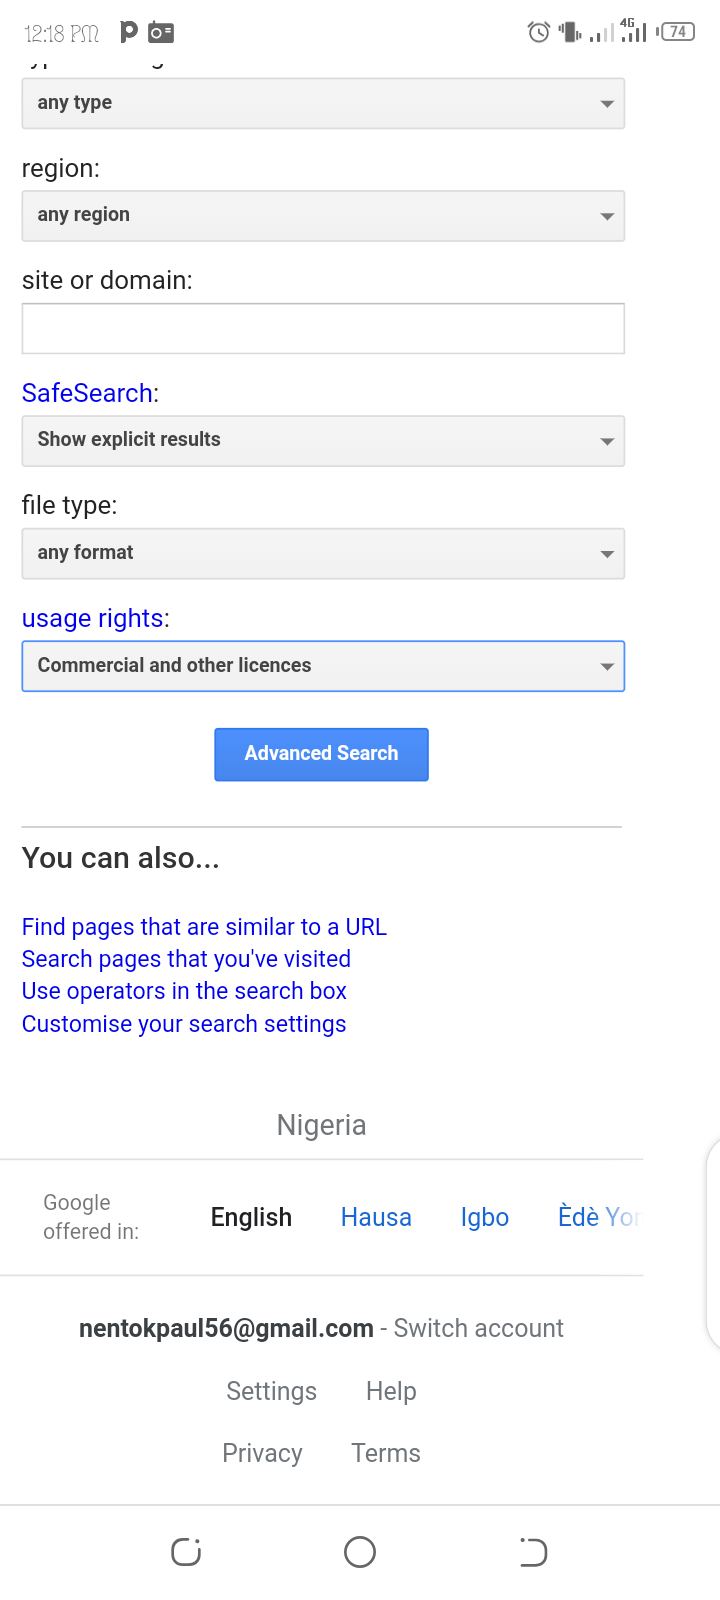720x1600 pixels.
Task: Open the SafeSearch "Show explicit results" dropdown
Action: (x=323, y=440)
